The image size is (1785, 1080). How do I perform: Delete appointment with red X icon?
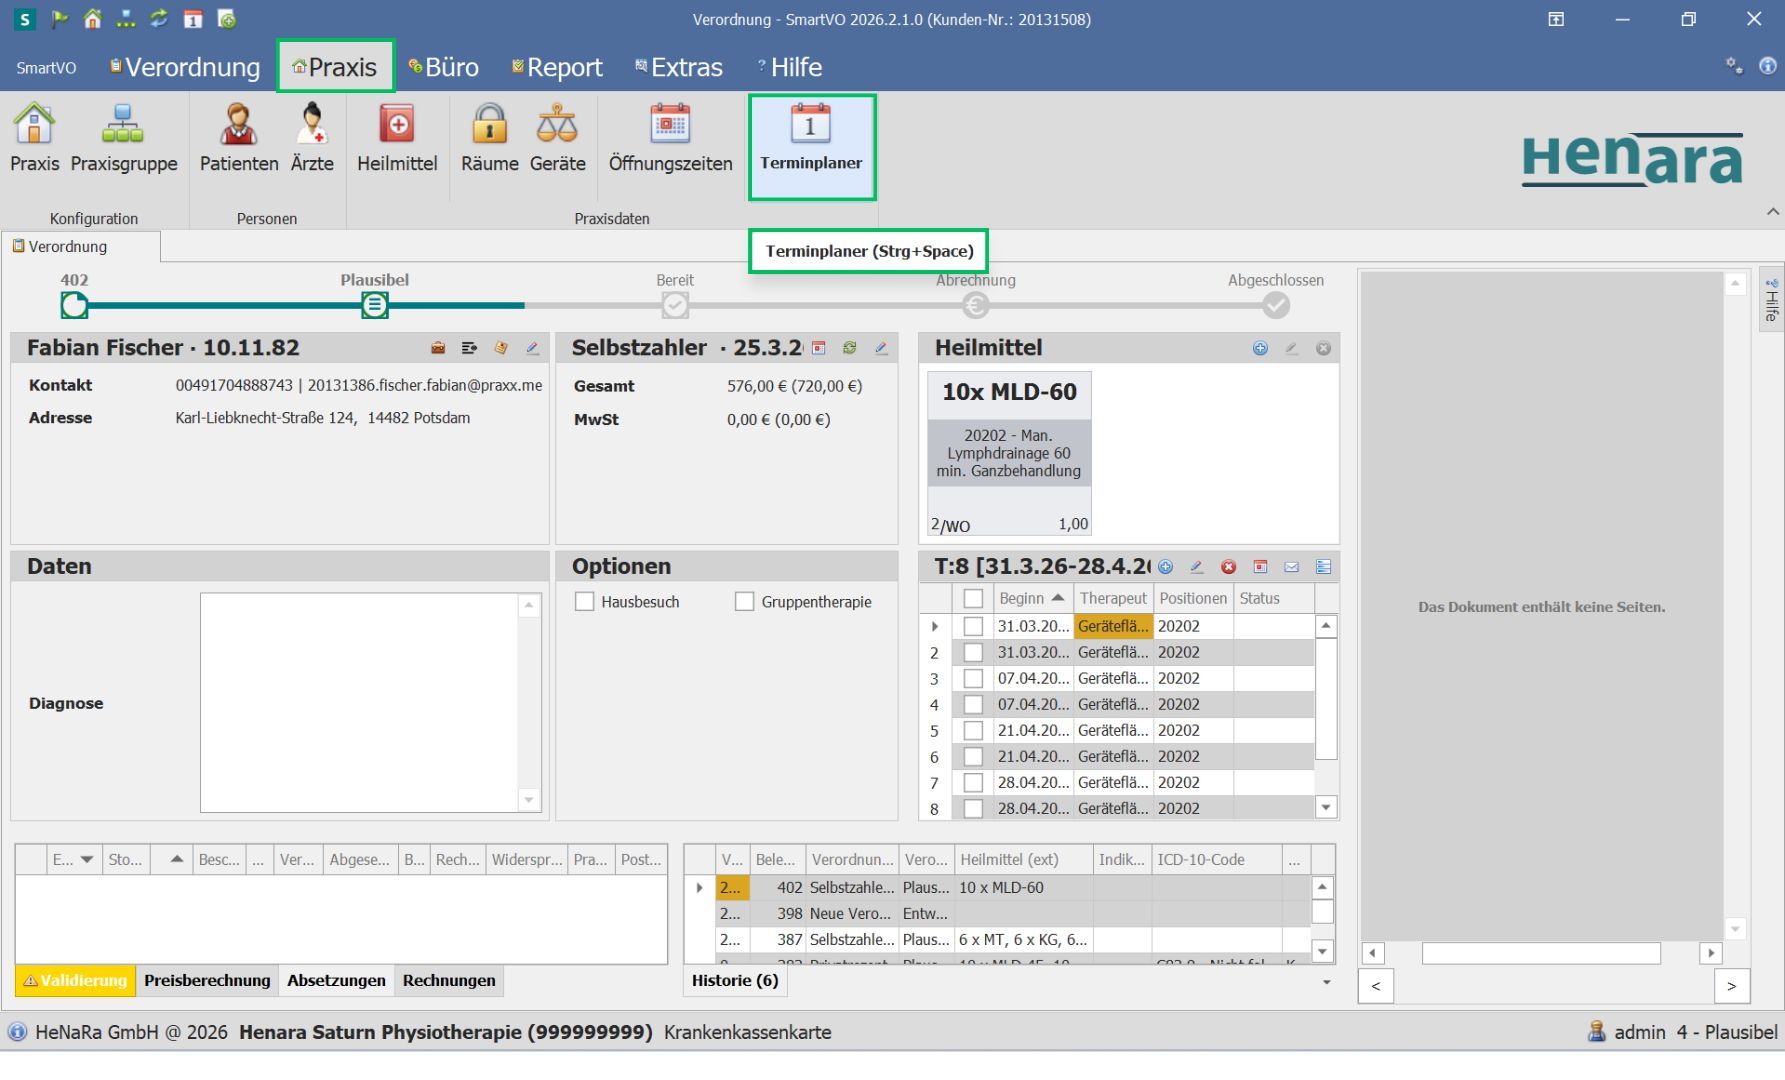click(x=1228, y=567)
